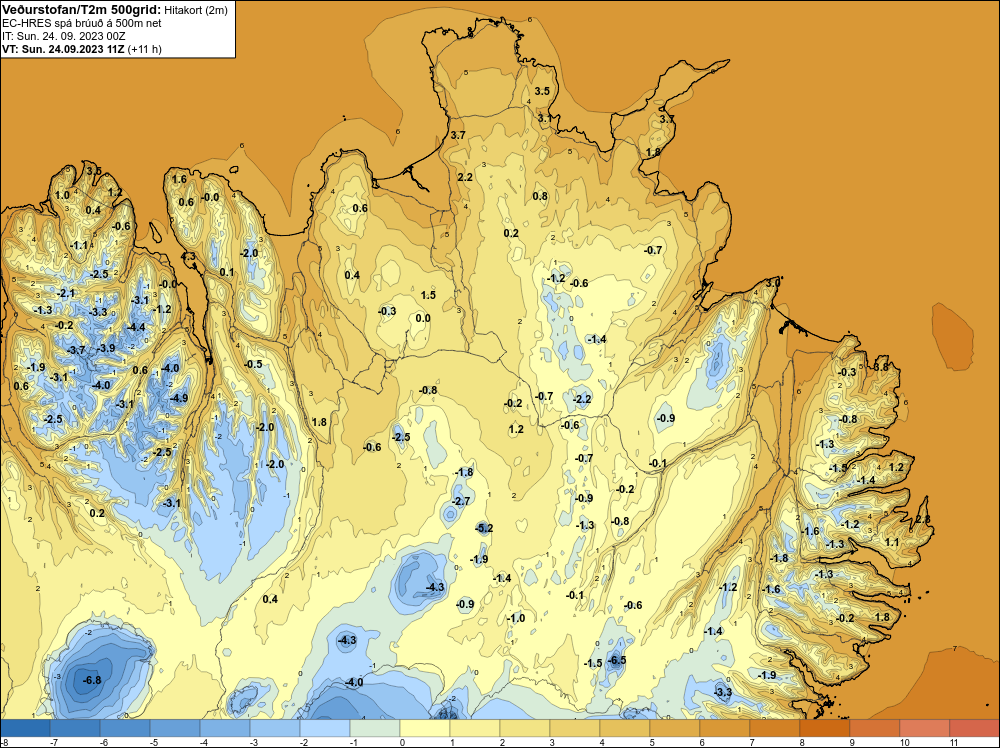Click the red swatch right of legend label 11

coord(974,728)
